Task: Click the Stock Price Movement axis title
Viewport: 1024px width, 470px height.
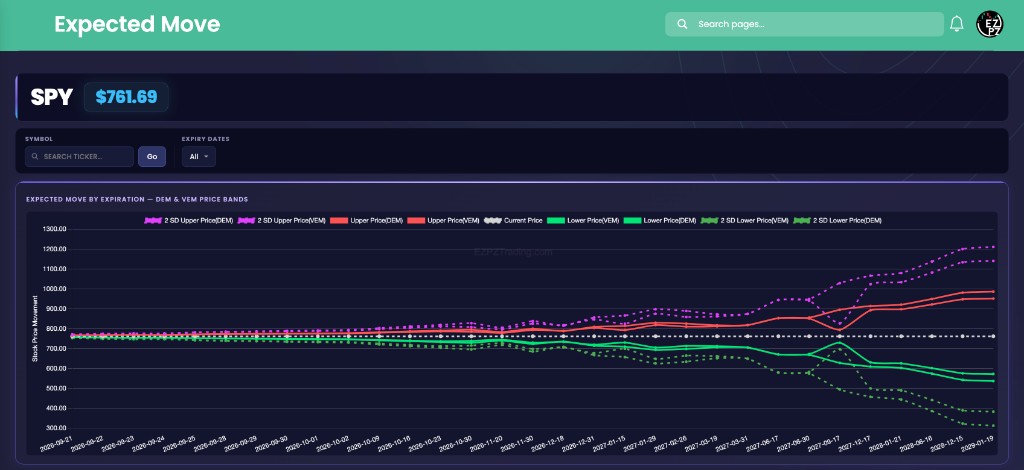Action: click(35, 329)
